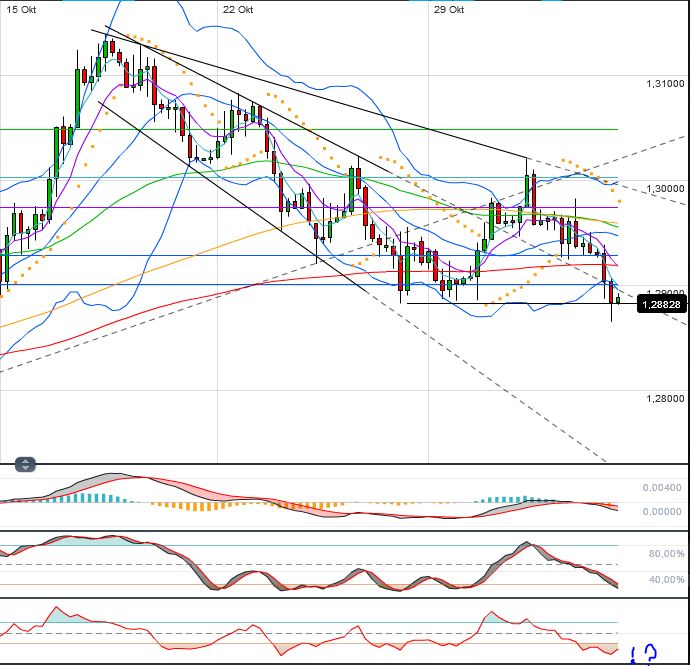Select the blue handwritten "!?" annotation
Image resolution: width=690 pixels, height=666 pixels.
coord(644,654)
